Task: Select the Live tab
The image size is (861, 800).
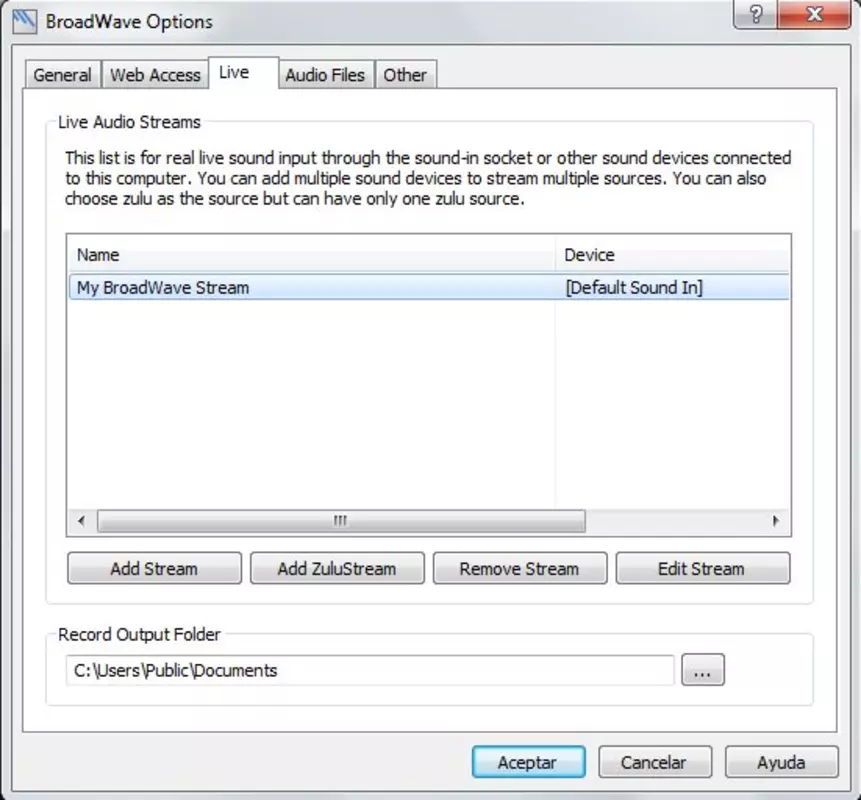Action: click(243, 72)
